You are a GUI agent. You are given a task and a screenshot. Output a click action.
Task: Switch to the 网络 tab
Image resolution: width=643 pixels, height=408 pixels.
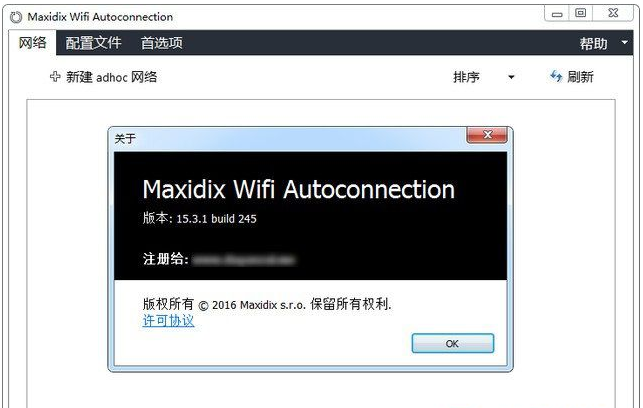click(32, 43)
